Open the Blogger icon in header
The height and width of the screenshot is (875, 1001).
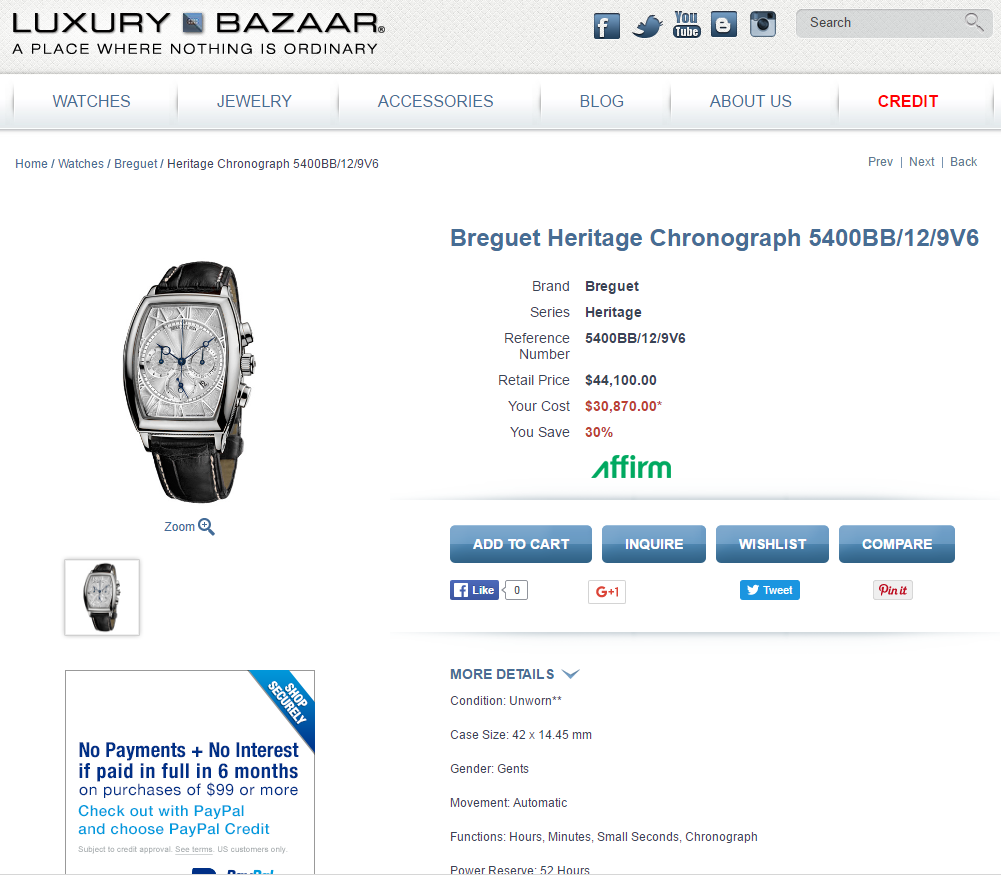pyautogui.click(x=723, y=25)
